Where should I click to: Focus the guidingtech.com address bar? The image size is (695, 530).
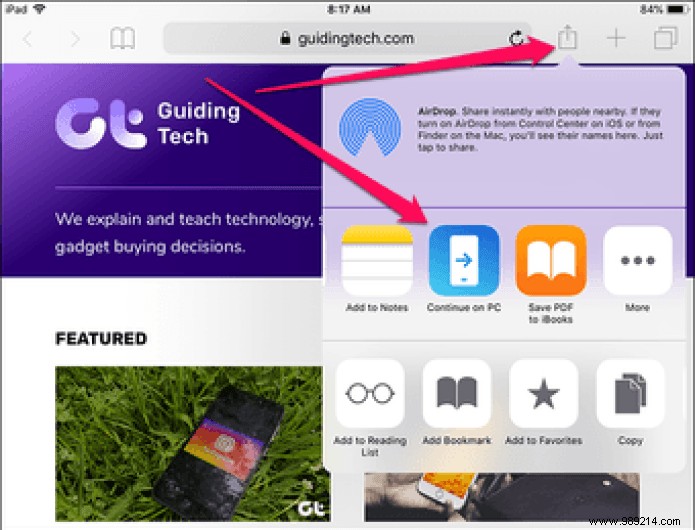[x=347, y=39]
